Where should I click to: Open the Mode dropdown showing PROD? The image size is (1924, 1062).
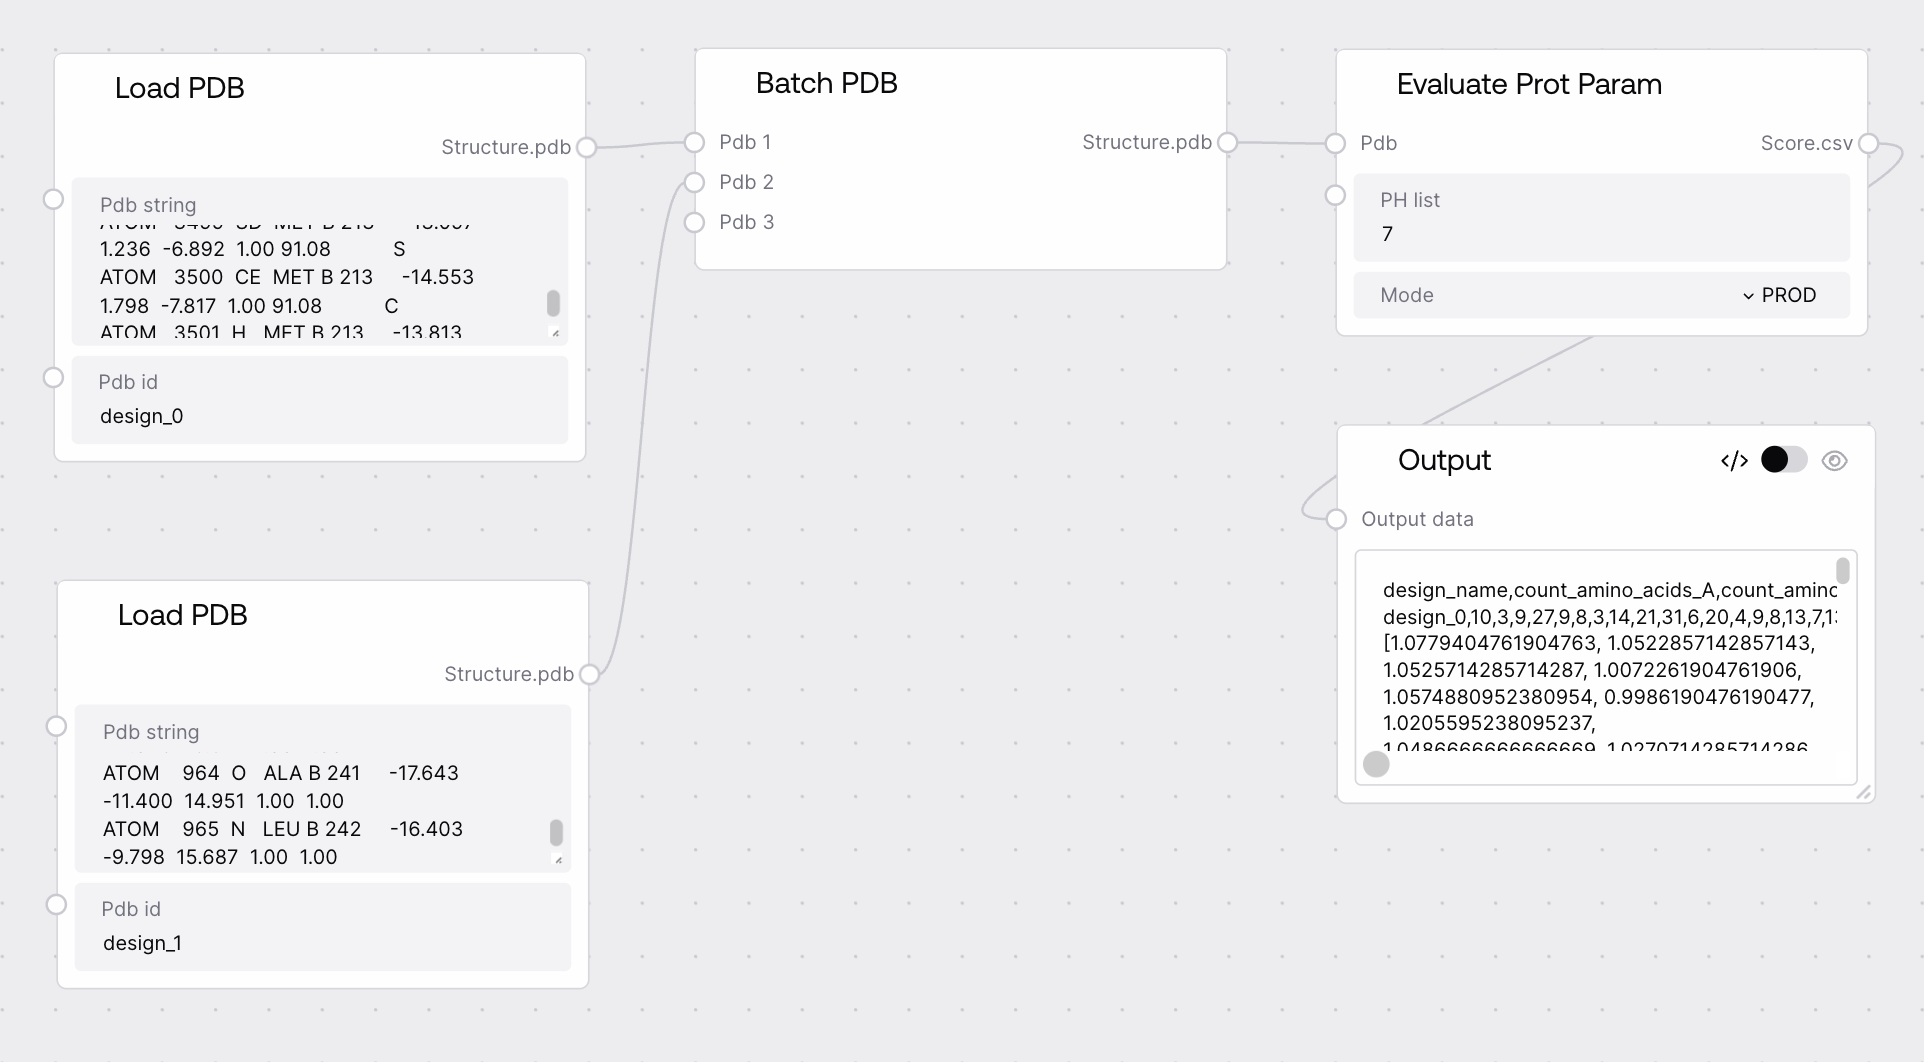point(1780,295)
